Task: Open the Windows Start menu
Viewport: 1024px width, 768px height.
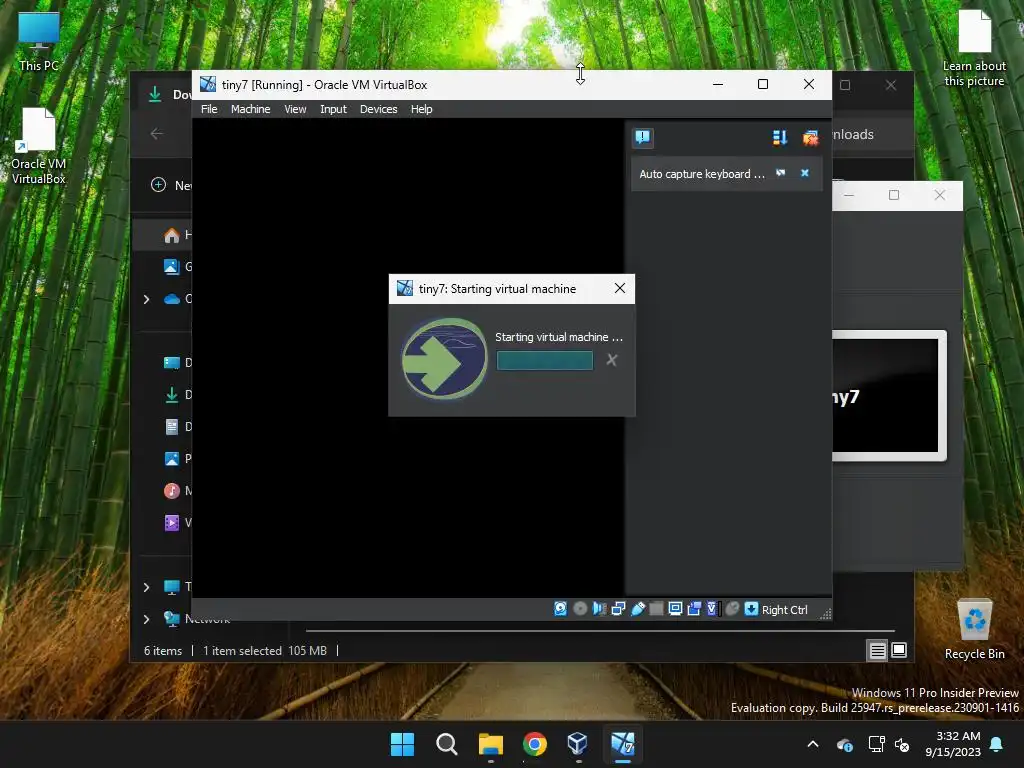Action: click(x=402, y=744)
